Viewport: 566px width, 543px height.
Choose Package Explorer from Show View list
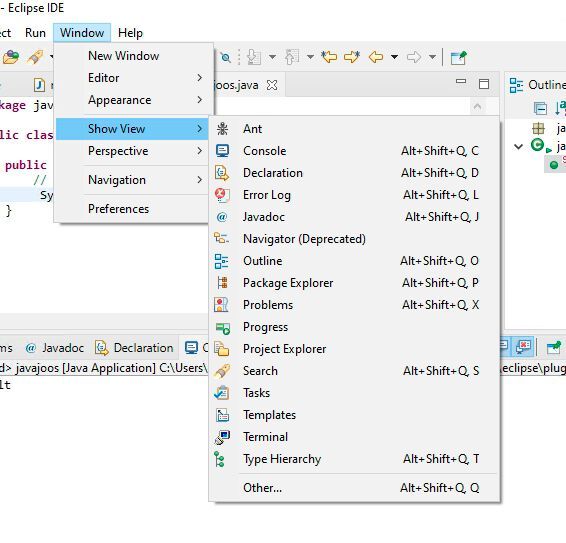[354, 283]
